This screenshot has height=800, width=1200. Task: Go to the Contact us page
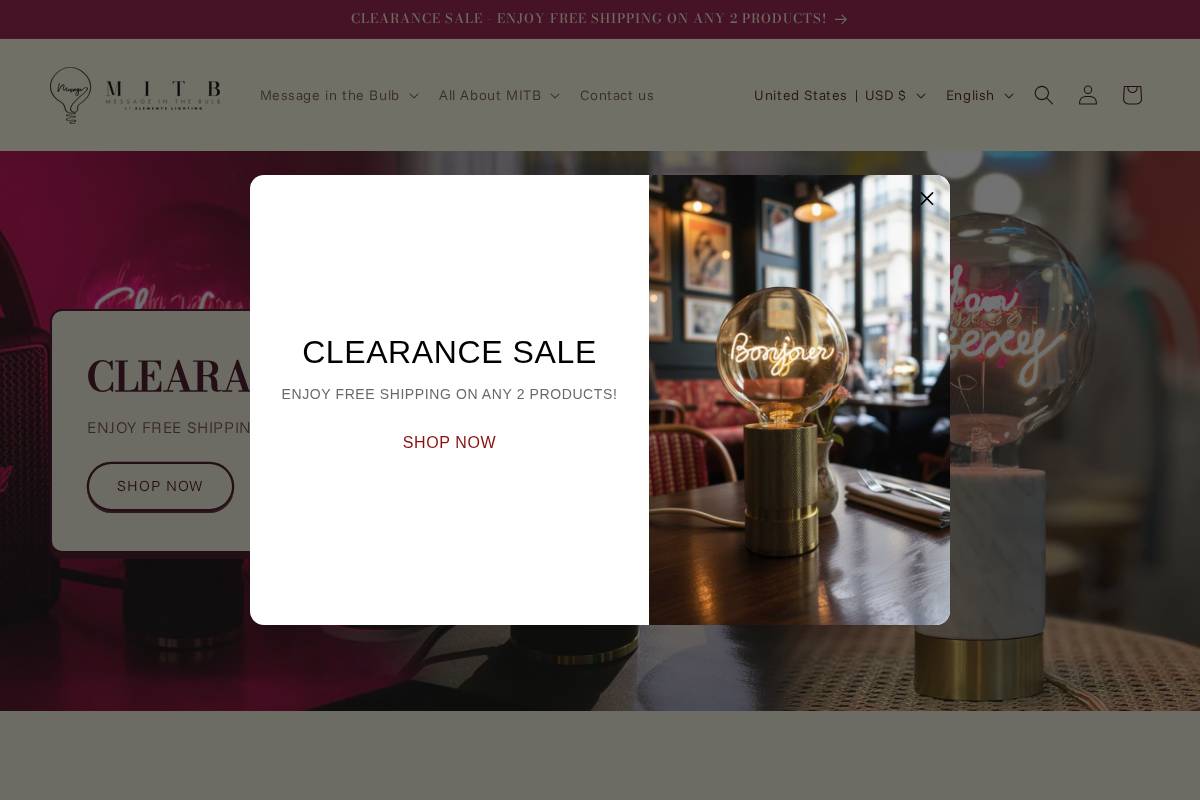point(617,95)
